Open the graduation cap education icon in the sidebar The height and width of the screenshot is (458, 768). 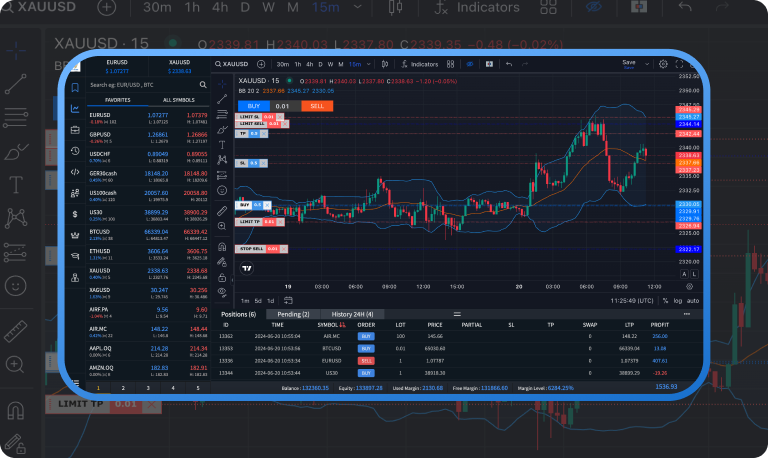click(x=75, y=256)
